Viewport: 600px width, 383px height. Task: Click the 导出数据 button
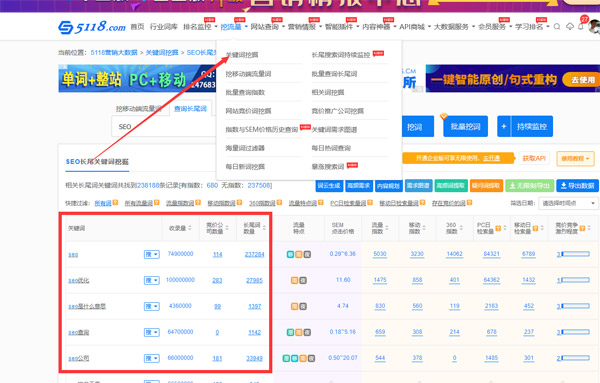click(x=577, y=186)
